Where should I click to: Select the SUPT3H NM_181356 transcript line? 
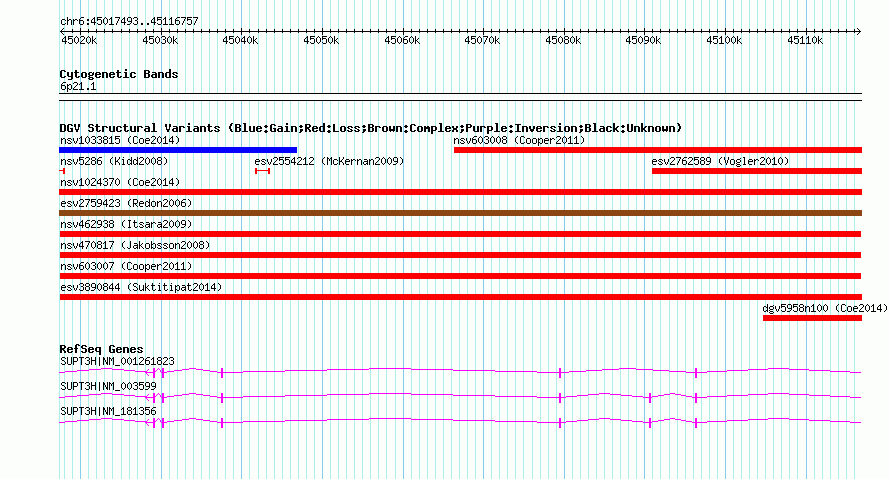(460, 422)
